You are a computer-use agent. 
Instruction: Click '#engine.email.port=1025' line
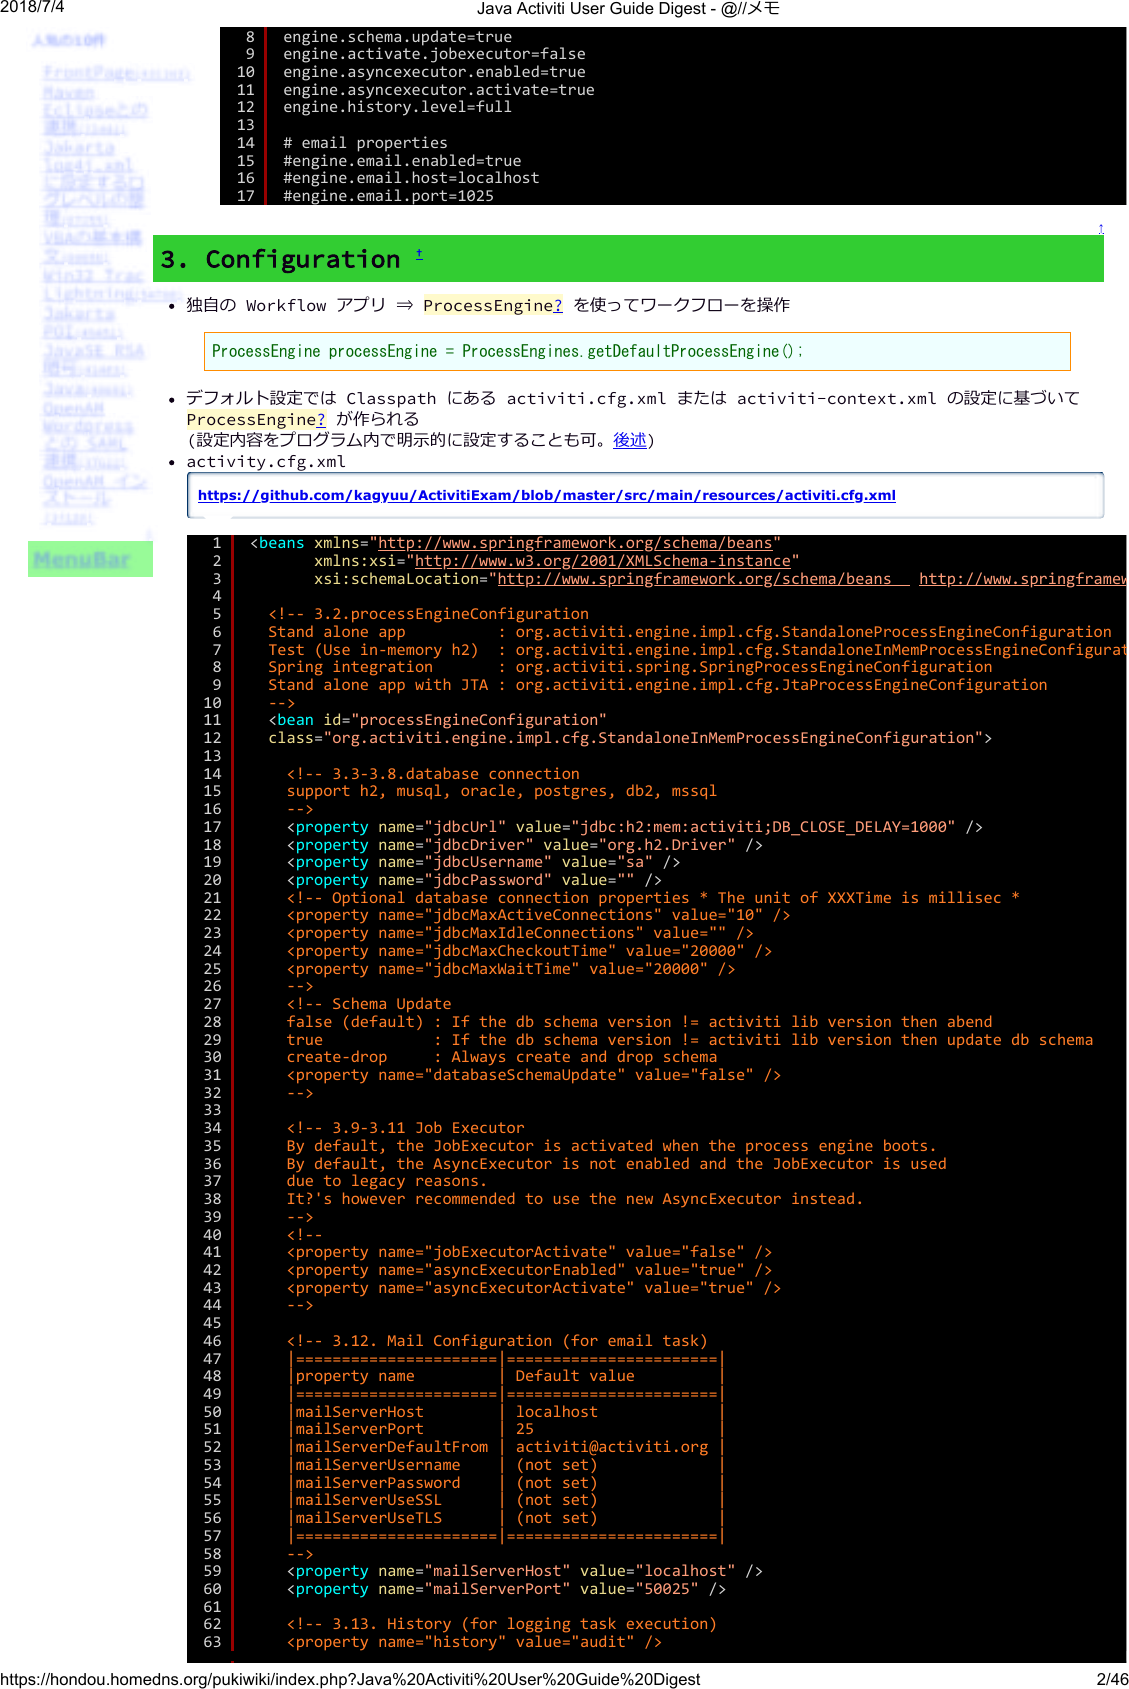tap(388, 196)
